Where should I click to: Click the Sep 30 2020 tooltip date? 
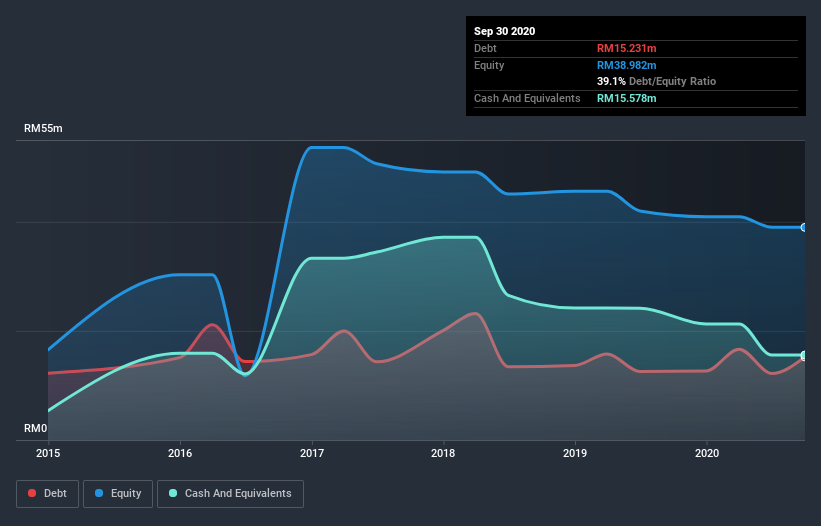505,31
